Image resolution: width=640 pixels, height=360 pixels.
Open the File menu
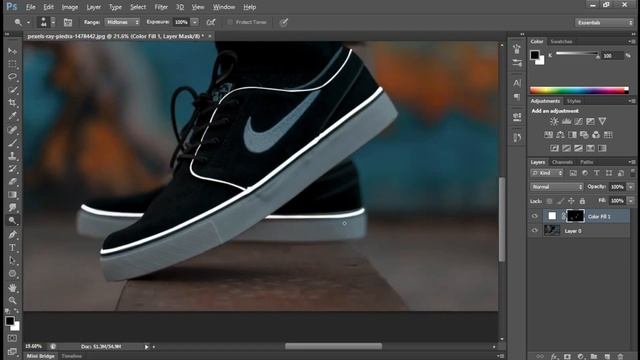coord(30,7)
